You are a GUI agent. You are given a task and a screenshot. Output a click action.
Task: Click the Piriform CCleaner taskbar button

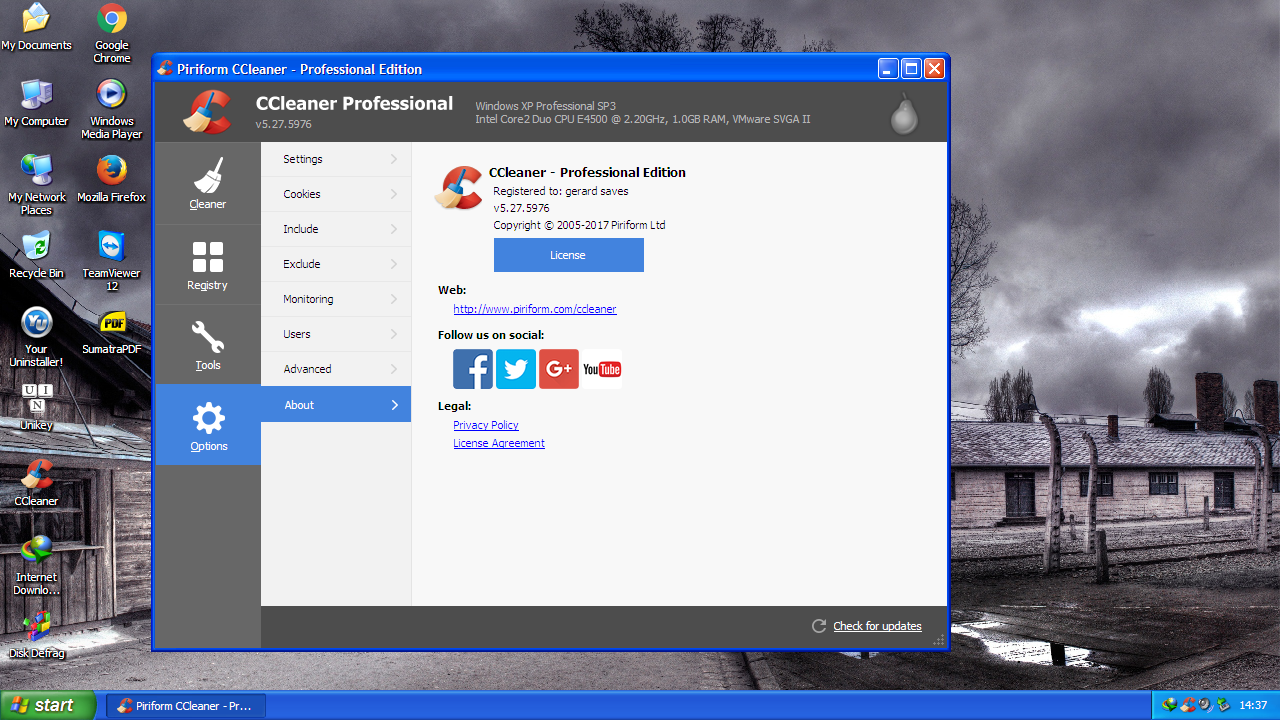tap(186, 705)
